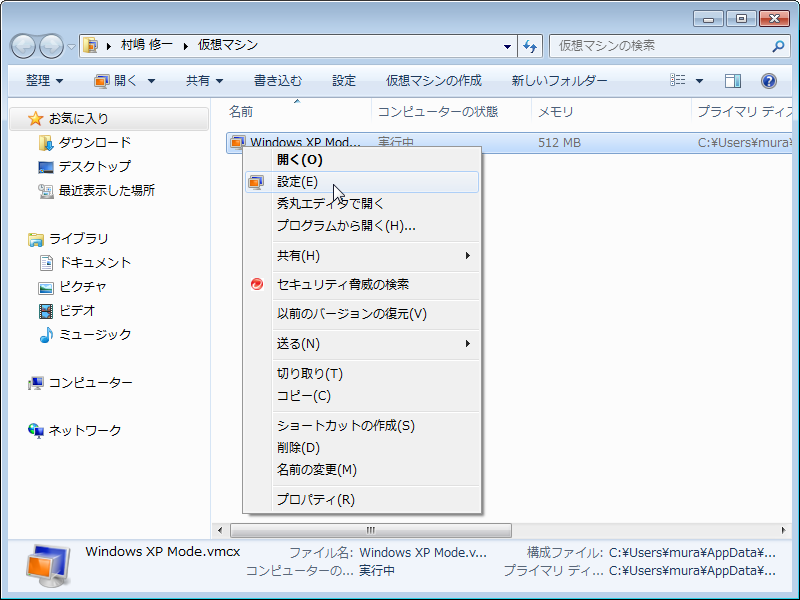Click the change view icon

678,80
